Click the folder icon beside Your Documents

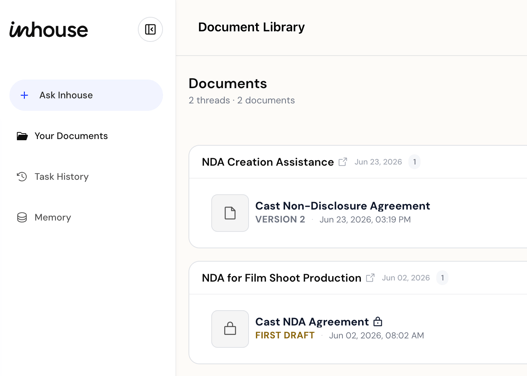point(22,136)
